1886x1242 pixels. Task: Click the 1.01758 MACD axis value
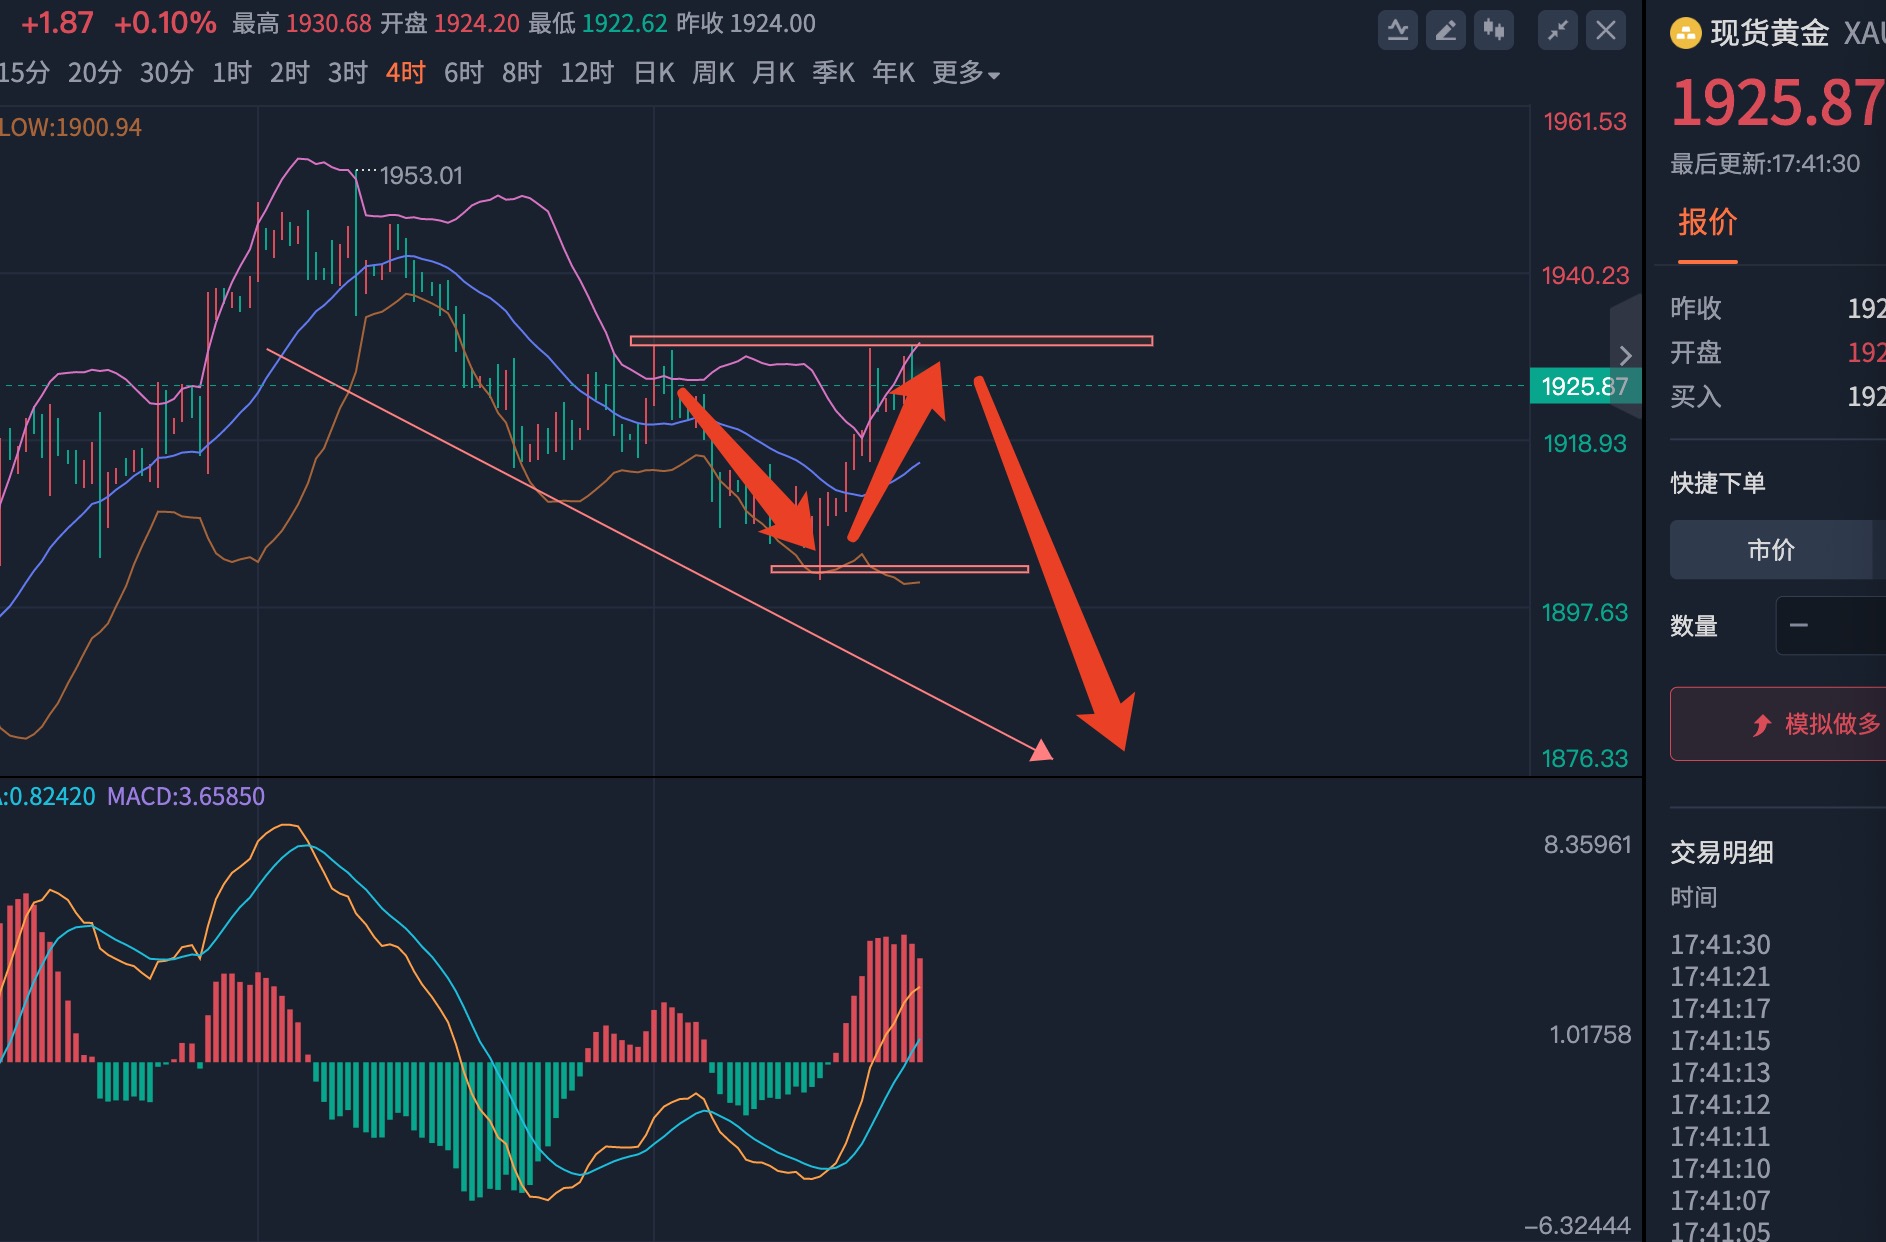pyautogui.click(x=1590, y=1035)
